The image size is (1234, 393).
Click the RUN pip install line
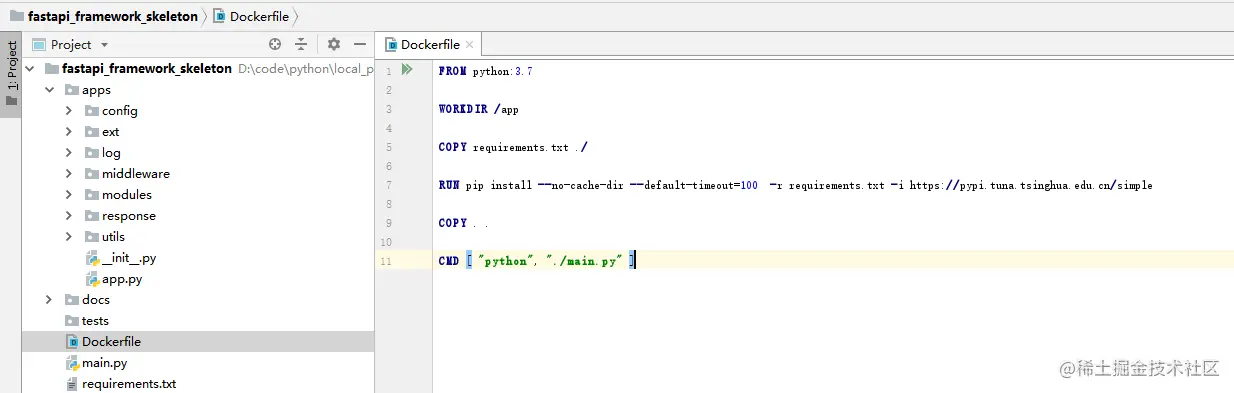coord(796,185)
